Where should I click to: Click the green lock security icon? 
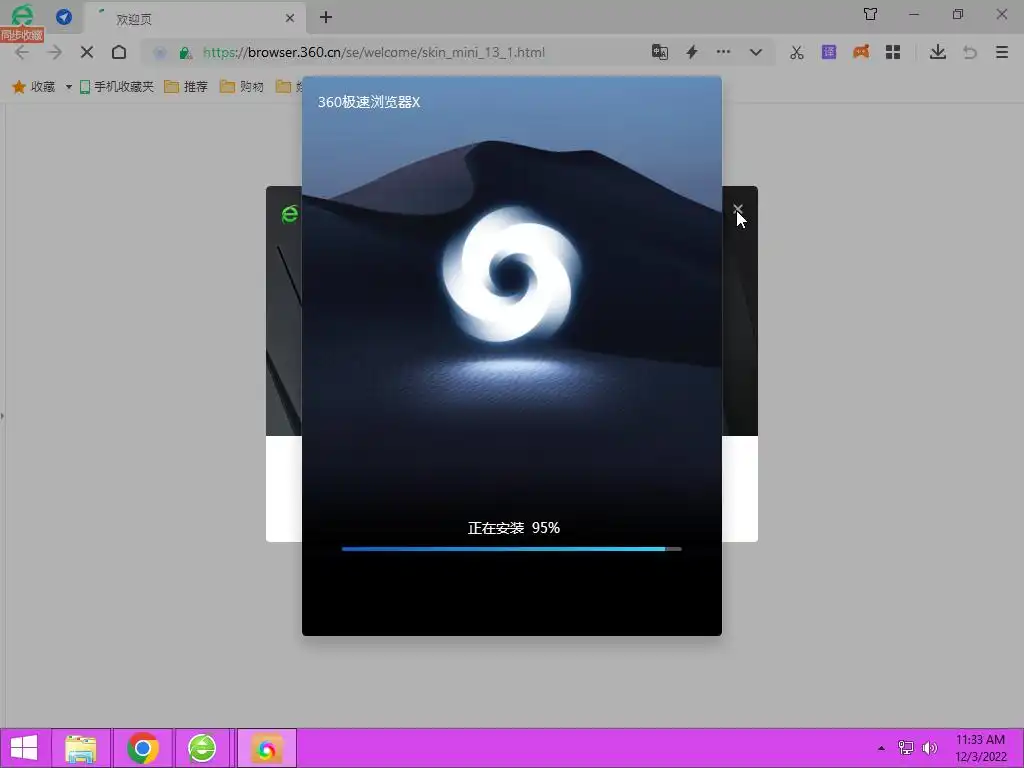click(185, 53)
